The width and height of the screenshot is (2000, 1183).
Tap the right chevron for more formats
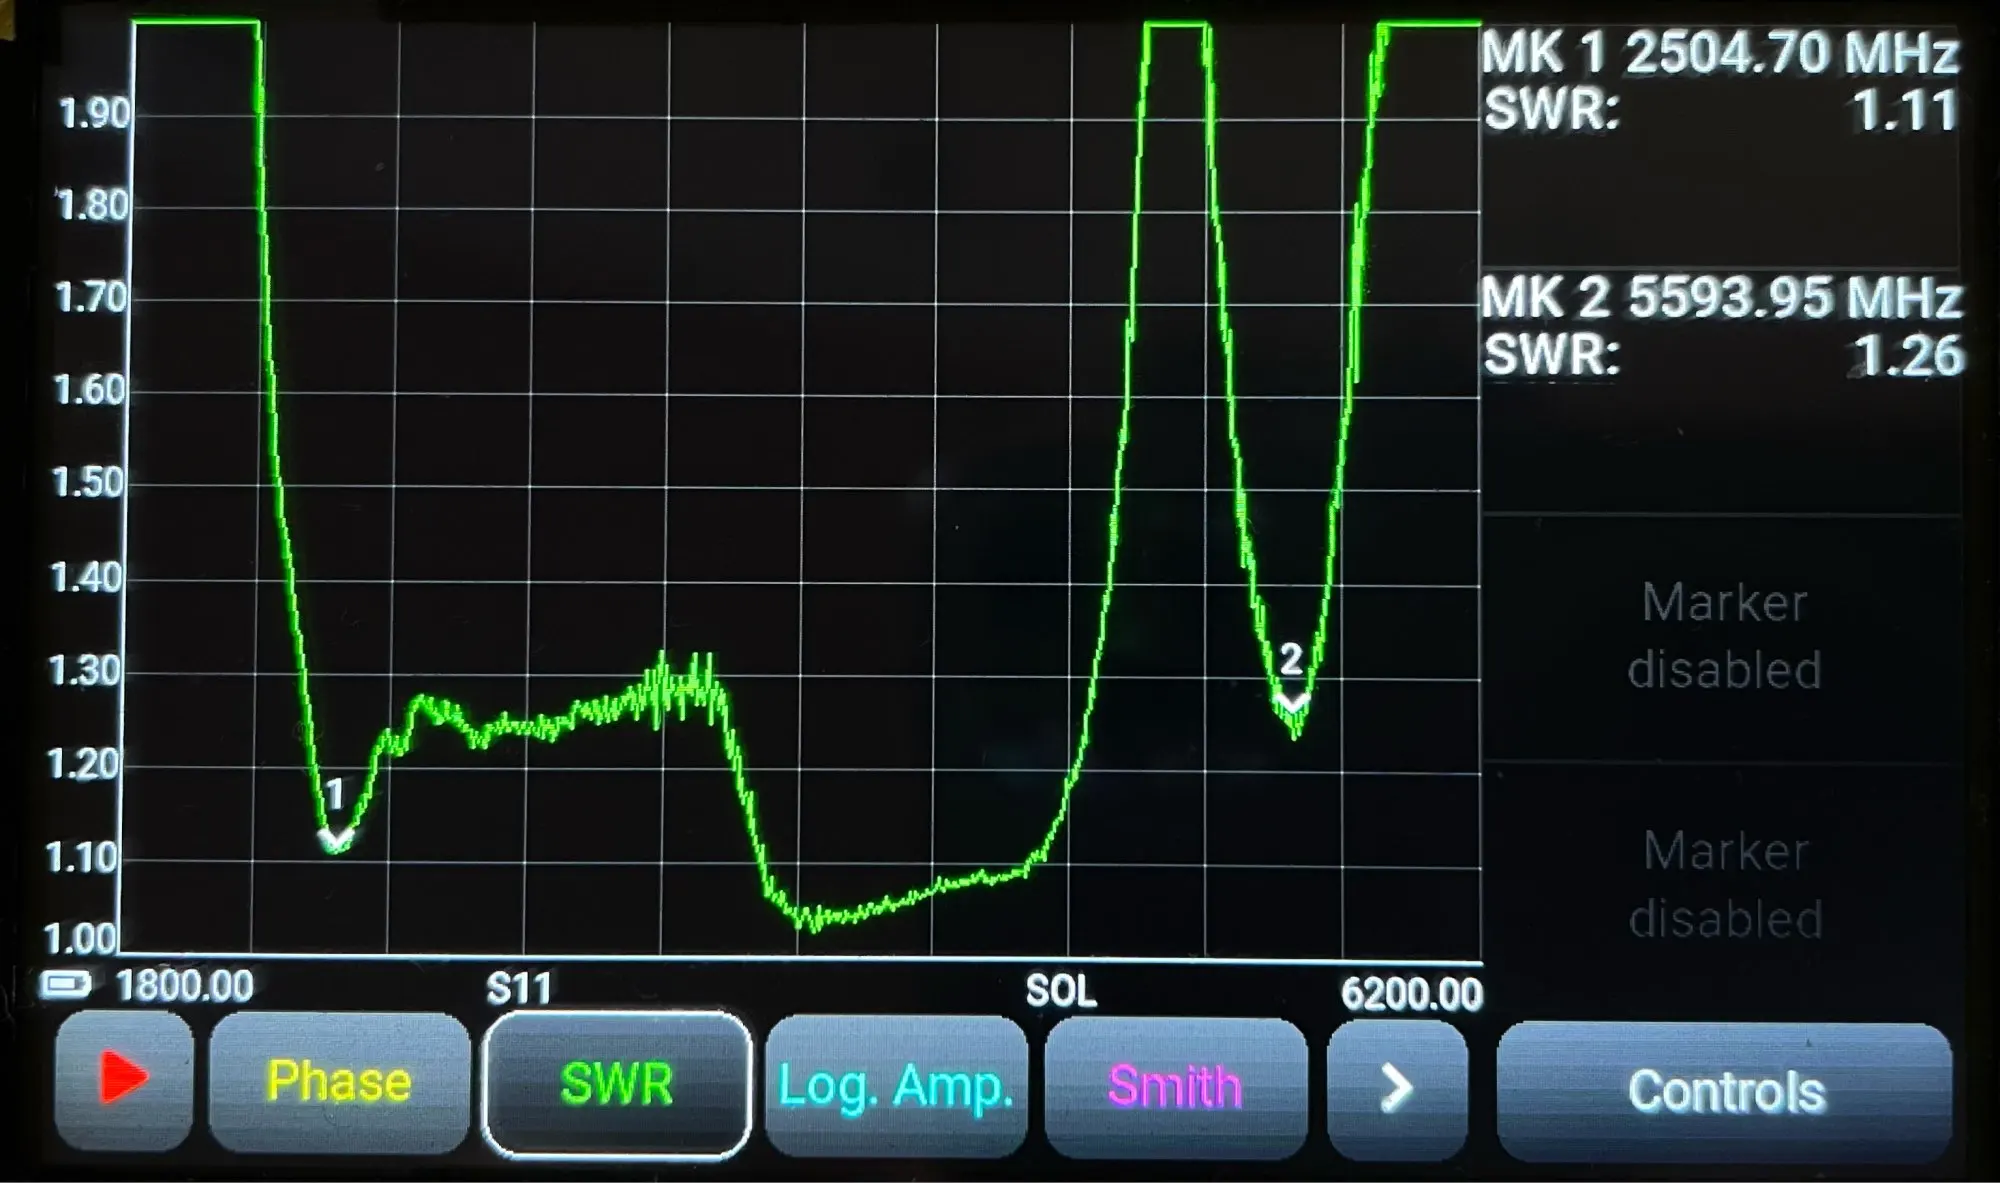tap(1396, 1088)
